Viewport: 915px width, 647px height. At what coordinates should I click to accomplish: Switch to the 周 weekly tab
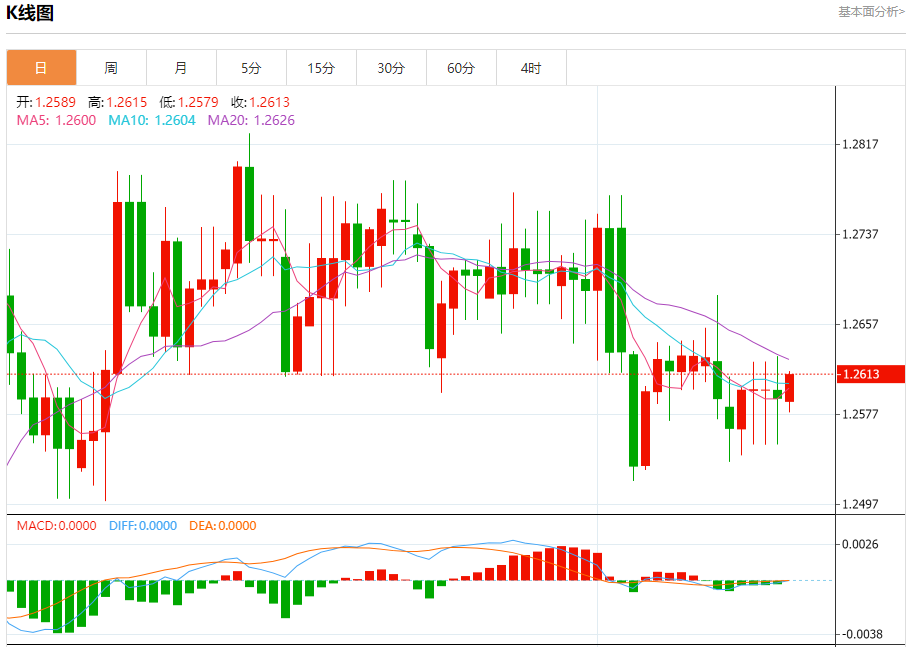click(111, 68)
